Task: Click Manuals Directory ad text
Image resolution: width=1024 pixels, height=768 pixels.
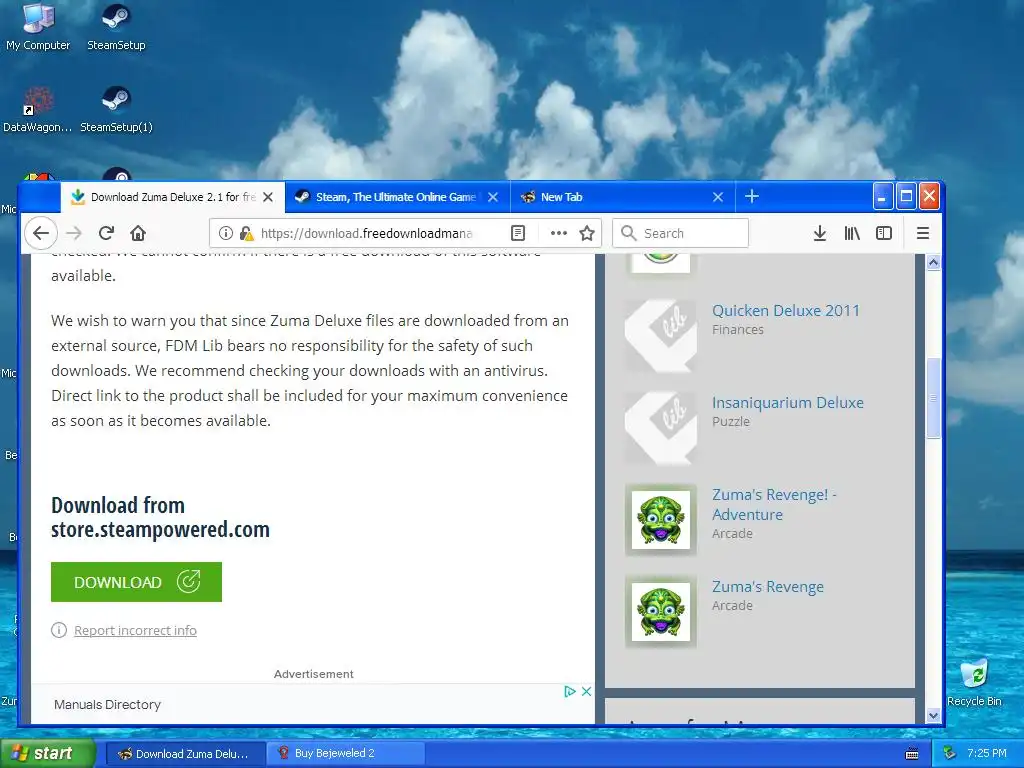Action: [107, 705]
